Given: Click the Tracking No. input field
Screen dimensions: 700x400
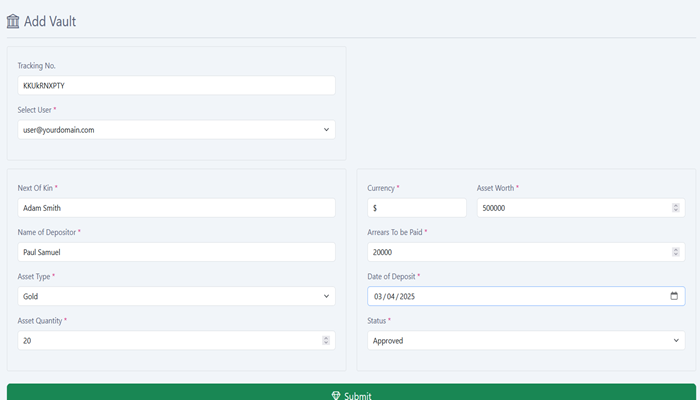Looking at the screenshot, I should tap(176, 85).
